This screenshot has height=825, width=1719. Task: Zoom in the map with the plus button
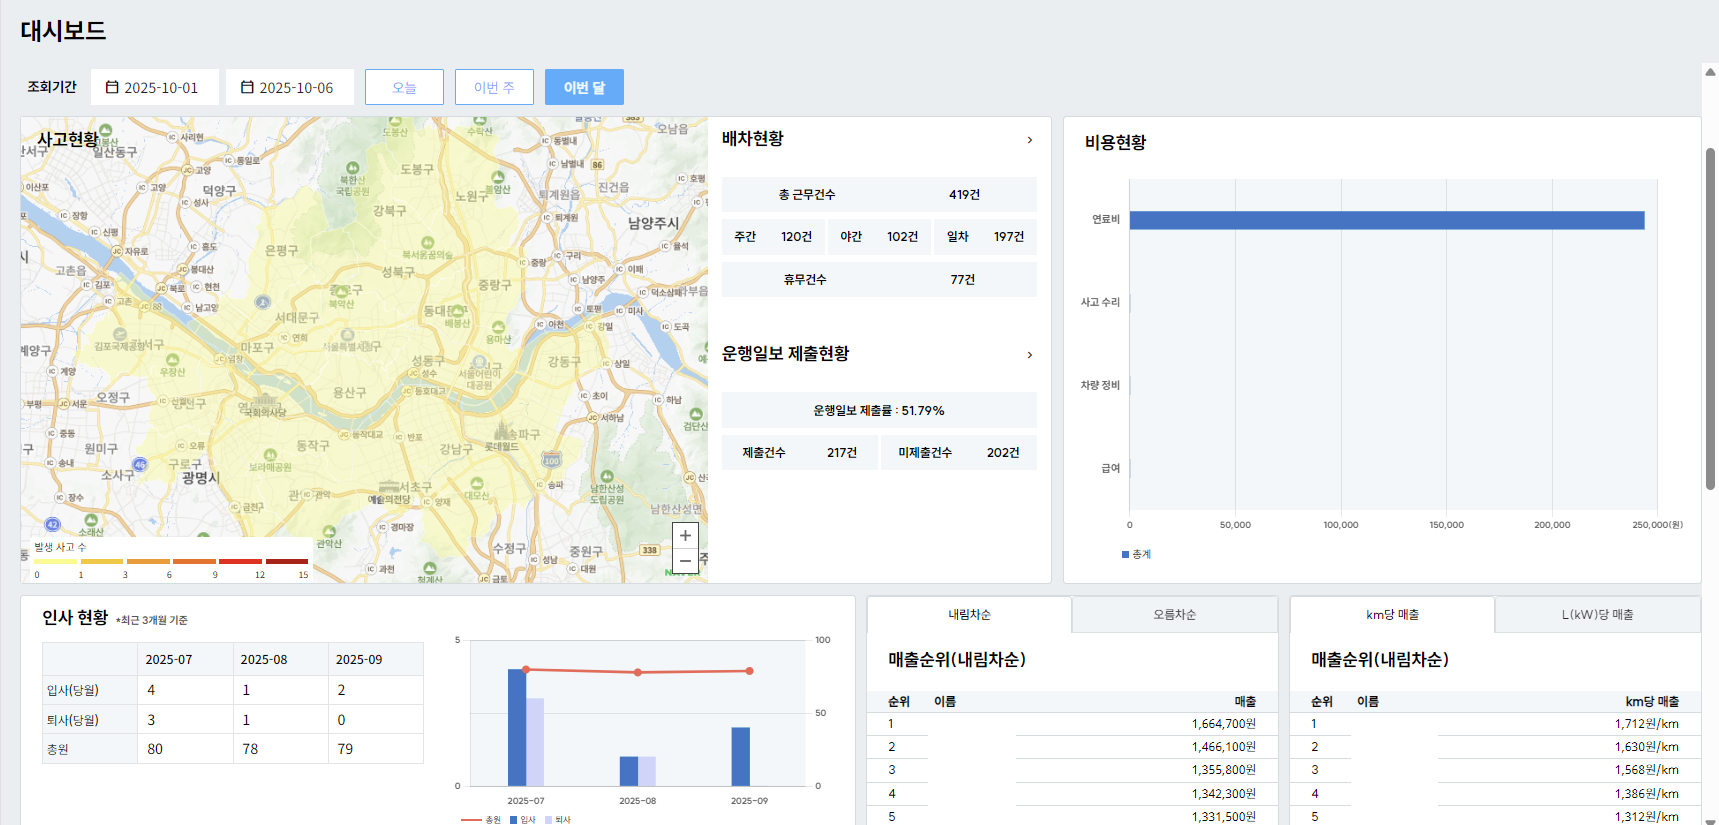[685, 535]
